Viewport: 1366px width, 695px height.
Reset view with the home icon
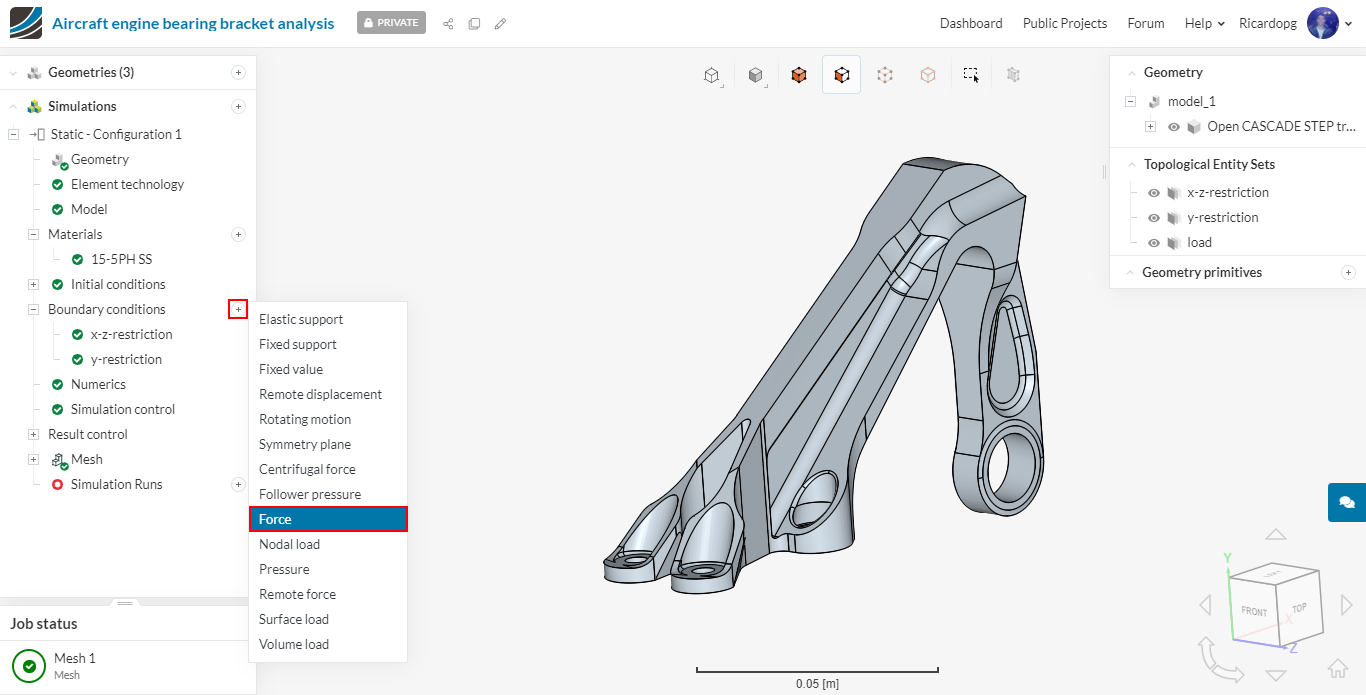pos(1337,669)
